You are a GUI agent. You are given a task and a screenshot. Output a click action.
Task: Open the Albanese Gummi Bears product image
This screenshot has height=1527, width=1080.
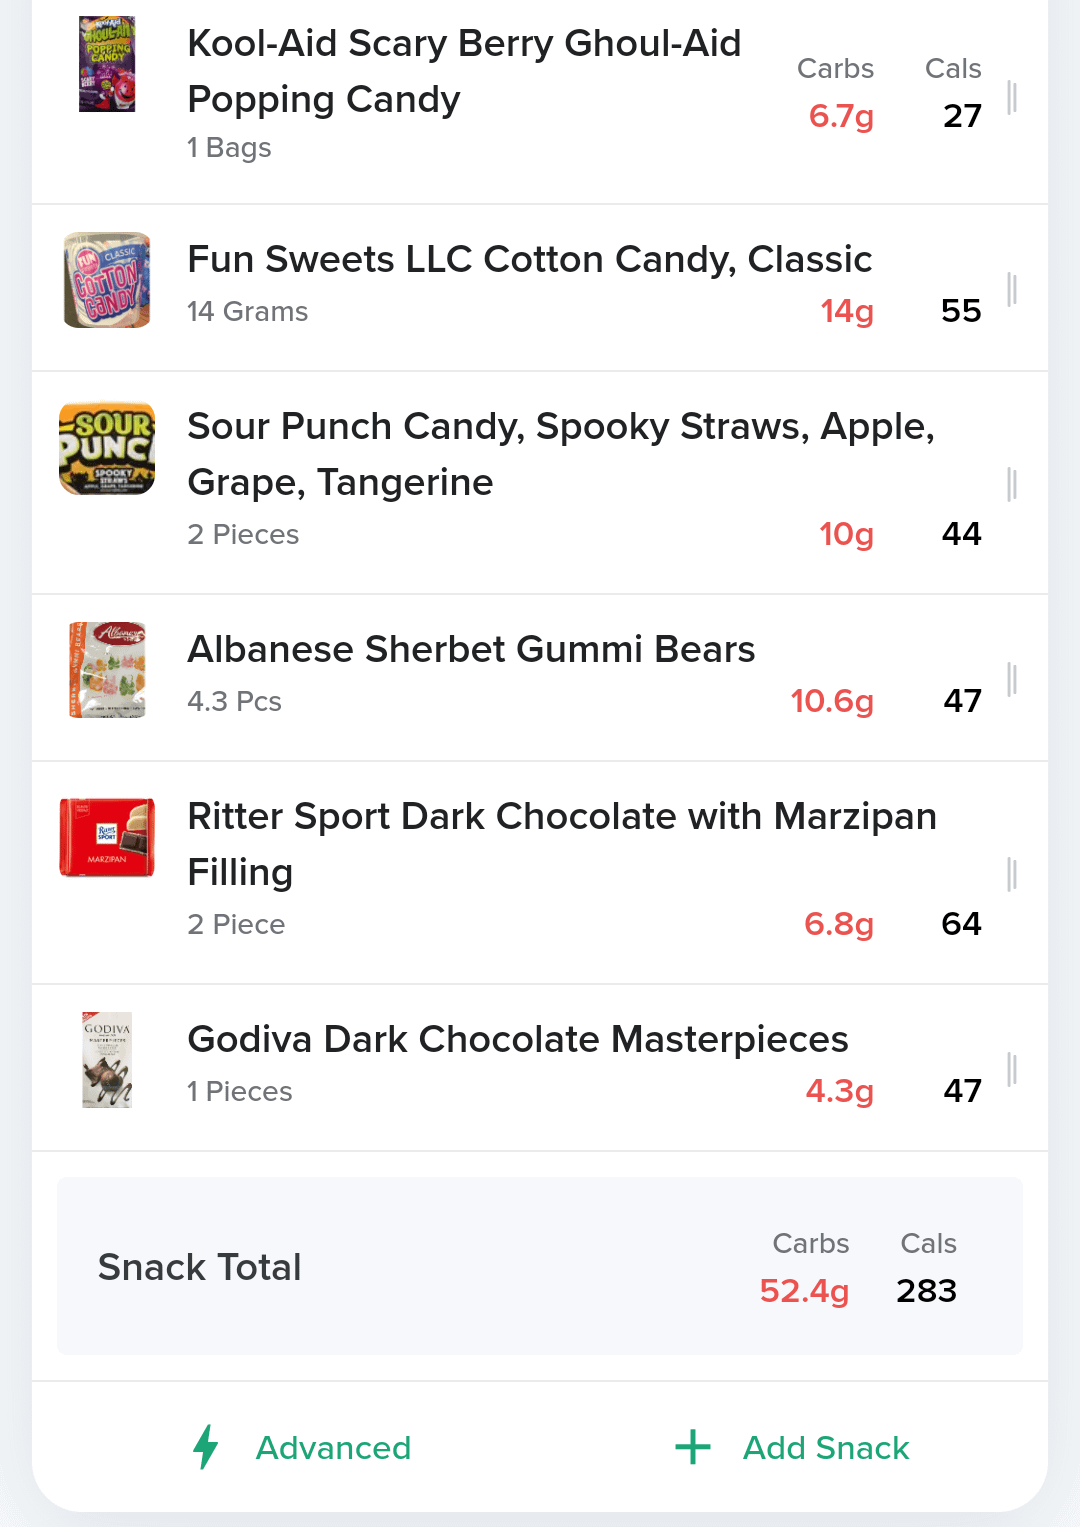[107, 670]
